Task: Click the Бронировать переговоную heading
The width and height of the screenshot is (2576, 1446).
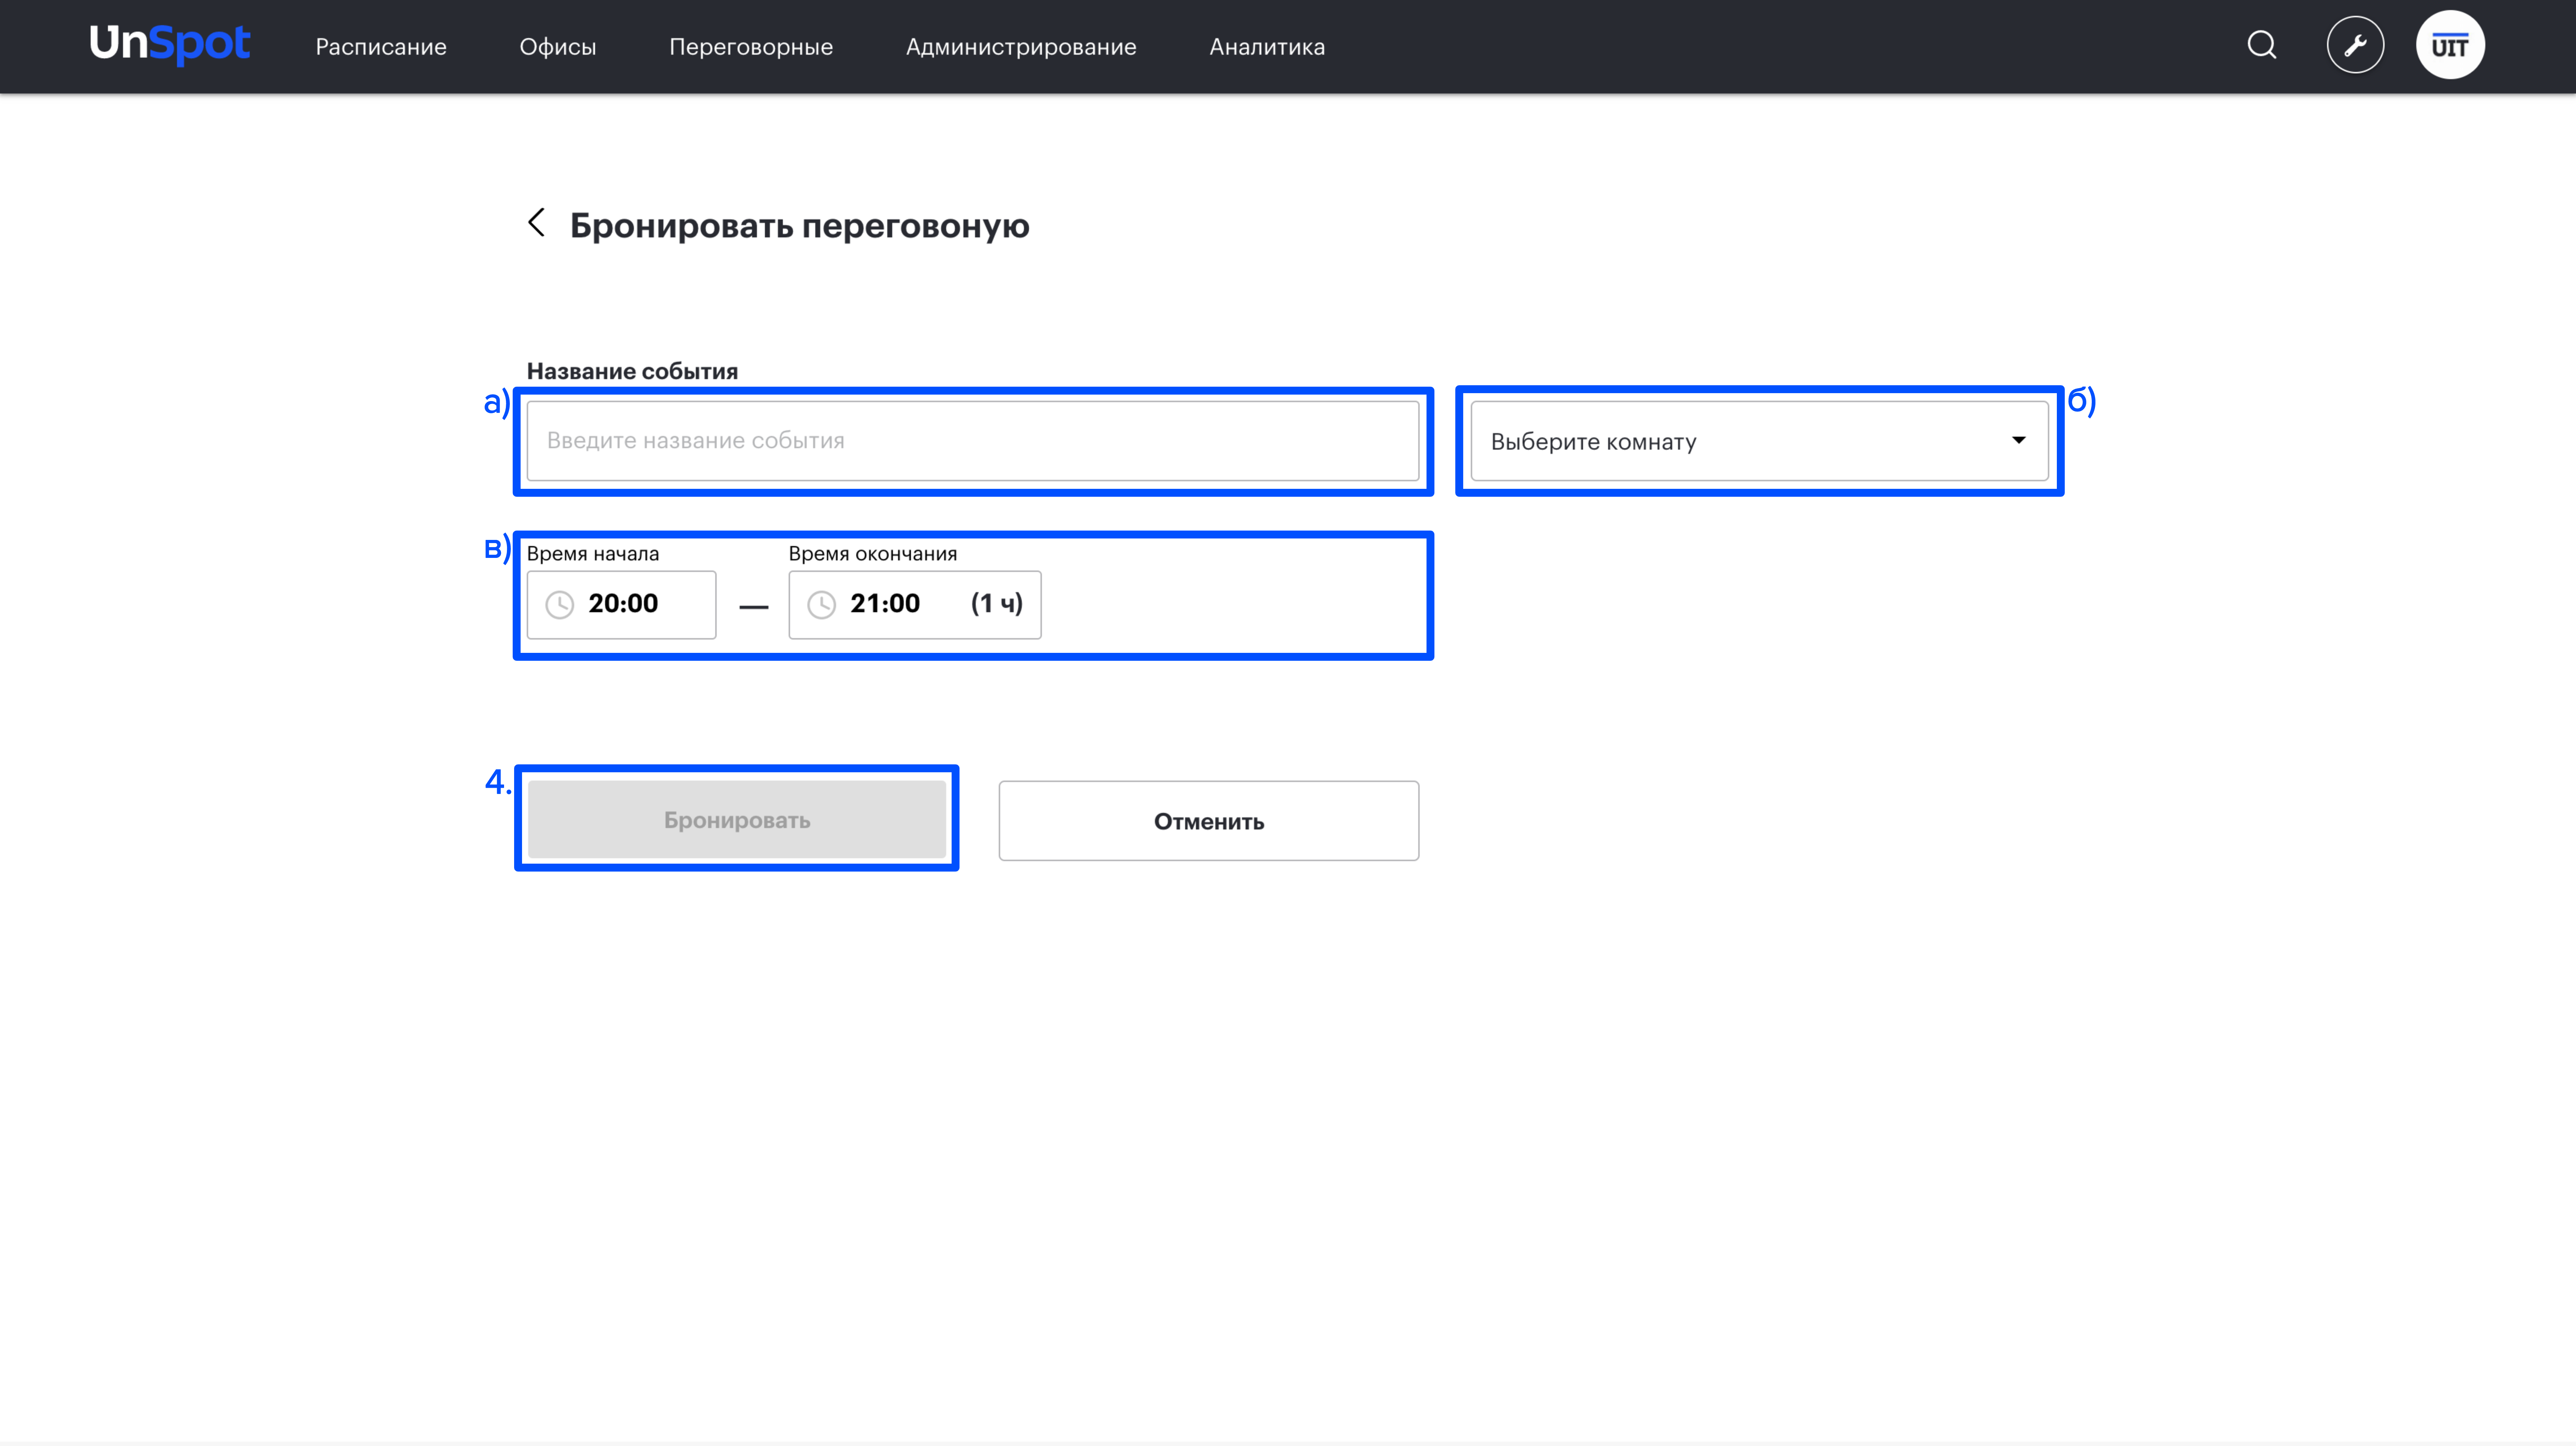Action: pos(800,226)
